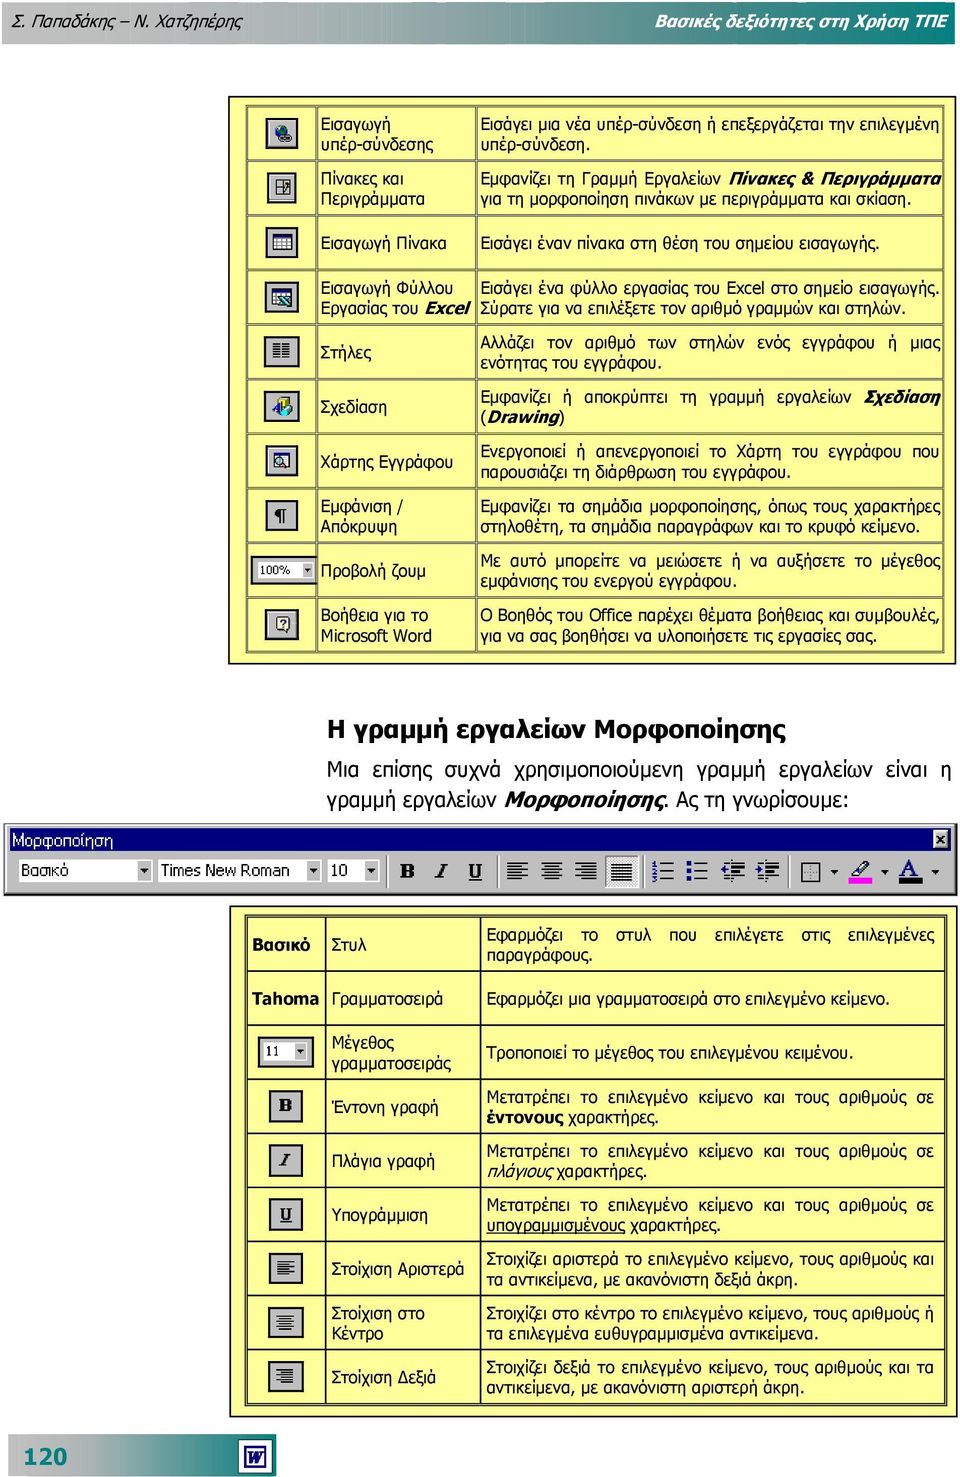Click the Insert Hyperlink icon in the first table
Image resolution: width=960 pixels, height=1477 pixels.
pyautogui.click(x=283, y=133)
